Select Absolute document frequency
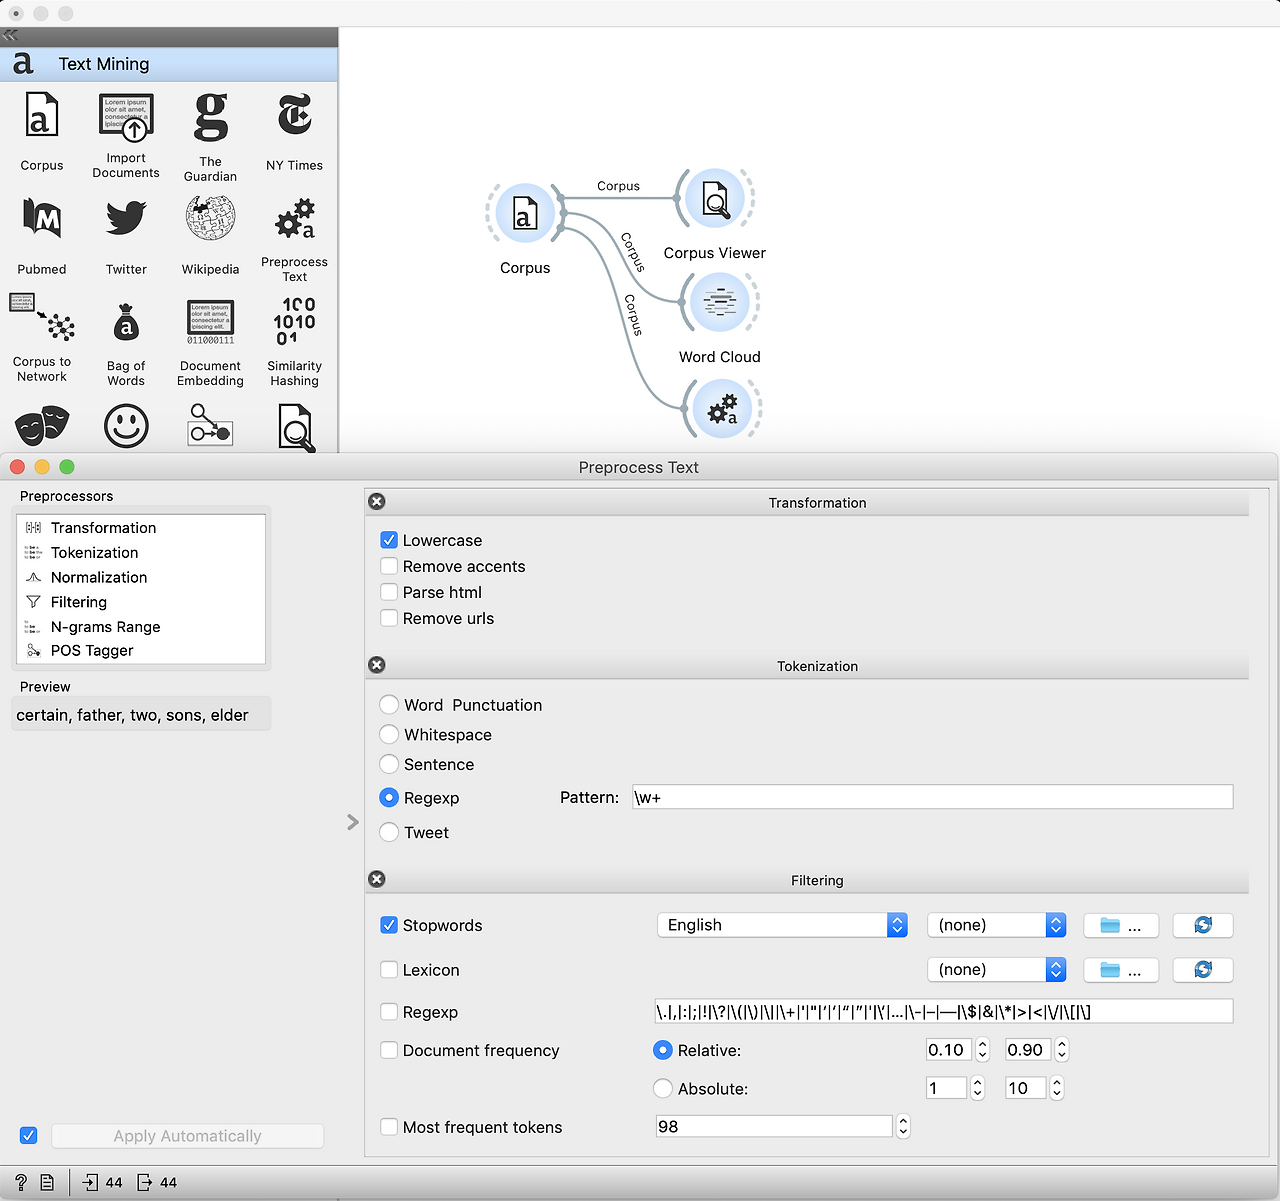The height and width of the screenshot is (1201, 1280). 663,1088
